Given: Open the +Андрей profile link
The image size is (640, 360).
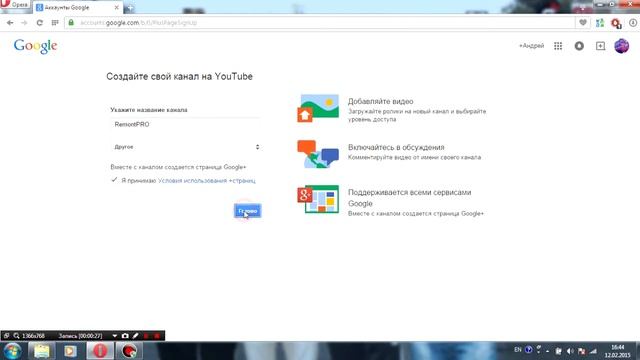Looking at the screenshot, I should 531,46.
